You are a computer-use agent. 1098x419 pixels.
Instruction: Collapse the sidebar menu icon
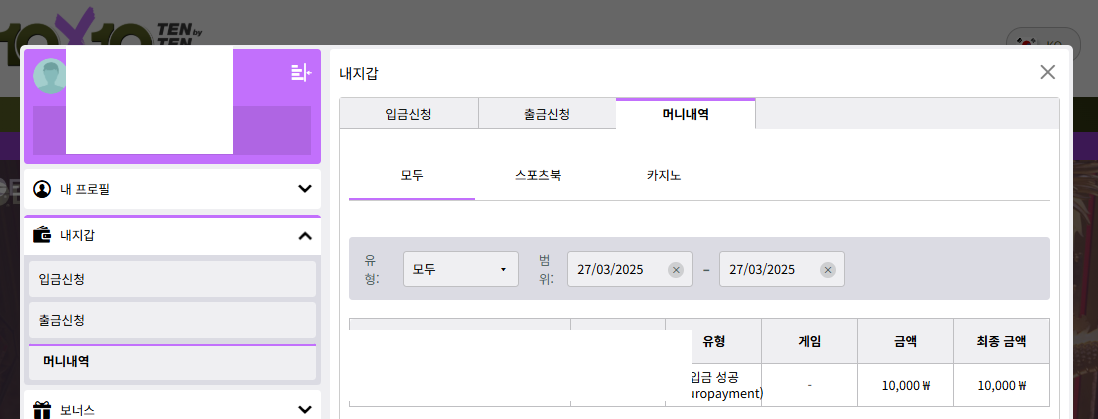300,72
